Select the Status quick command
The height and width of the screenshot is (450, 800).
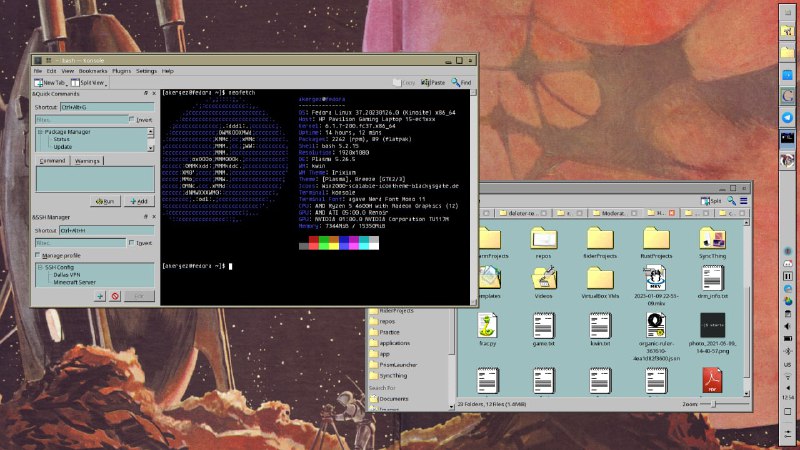[x=61, y=139]
